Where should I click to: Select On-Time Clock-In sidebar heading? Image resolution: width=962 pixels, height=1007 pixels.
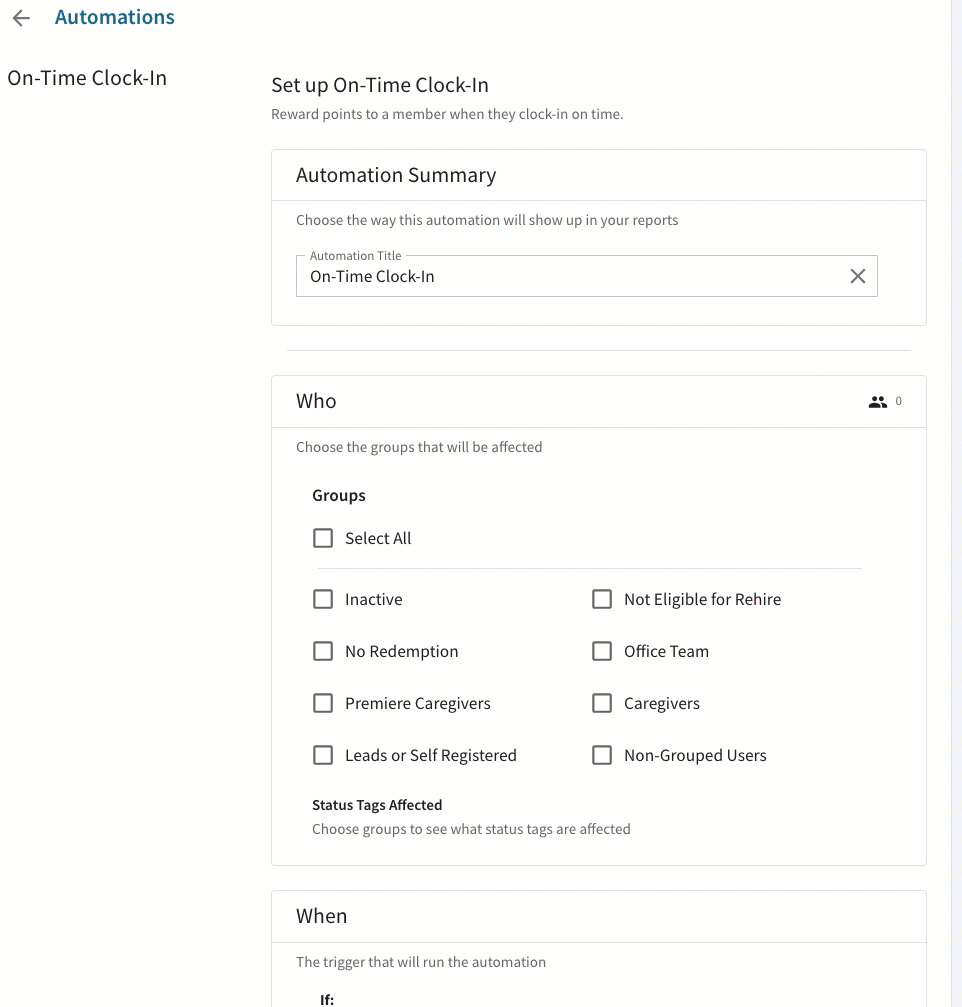coord(87,78)
